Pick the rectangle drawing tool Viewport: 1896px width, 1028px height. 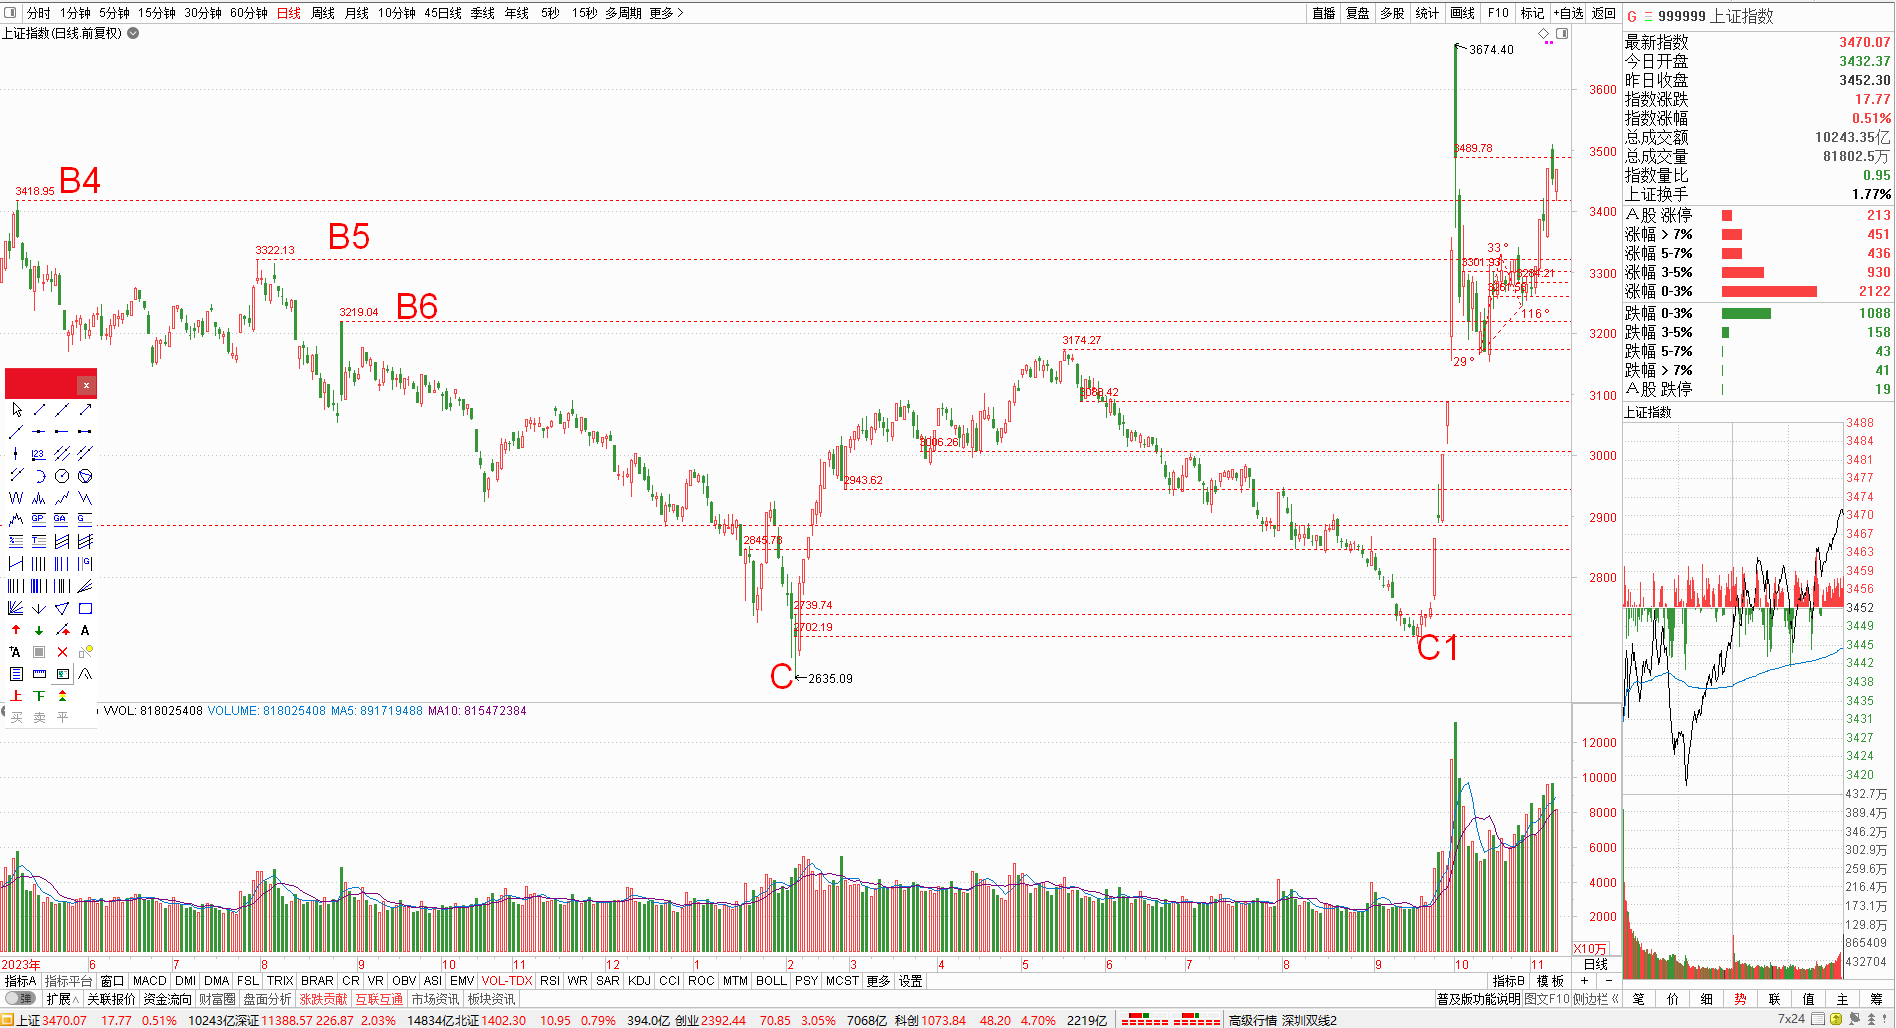[x=85, y=608]
